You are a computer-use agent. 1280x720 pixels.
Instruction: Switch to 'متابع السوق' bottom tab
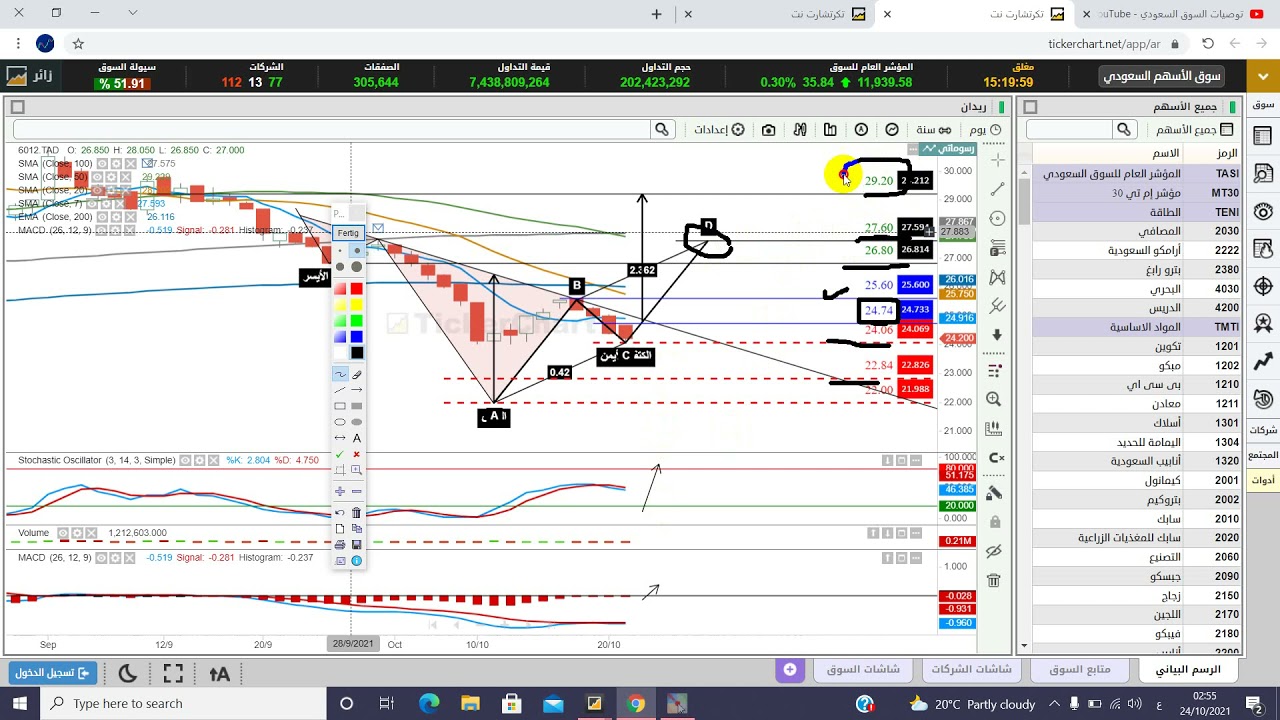point(1079,669)
